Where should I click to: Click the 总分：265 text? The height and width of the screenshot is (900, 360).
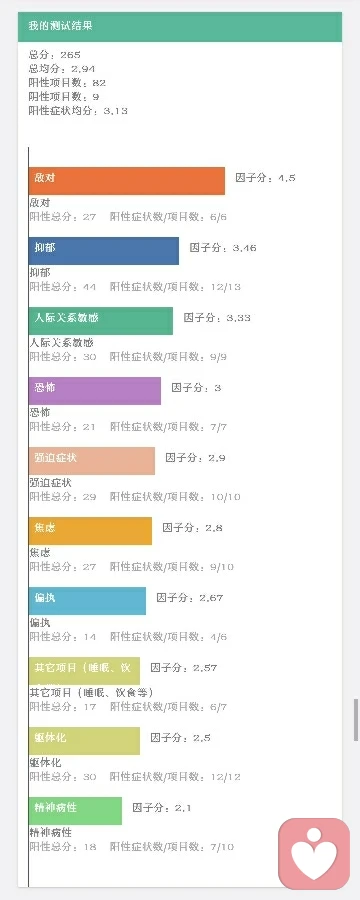(55, 55)
